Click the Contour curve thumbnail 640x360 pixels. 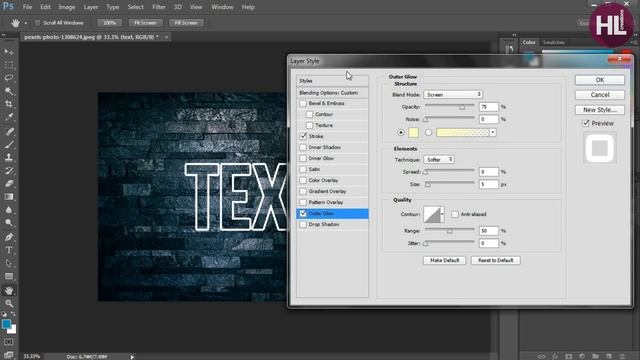(432, 215)
